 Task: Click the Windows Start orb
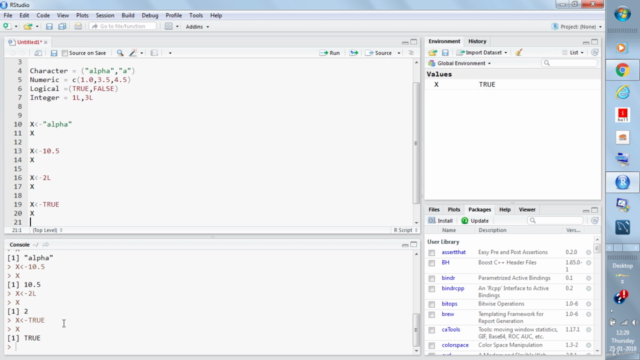click(622, 14)
